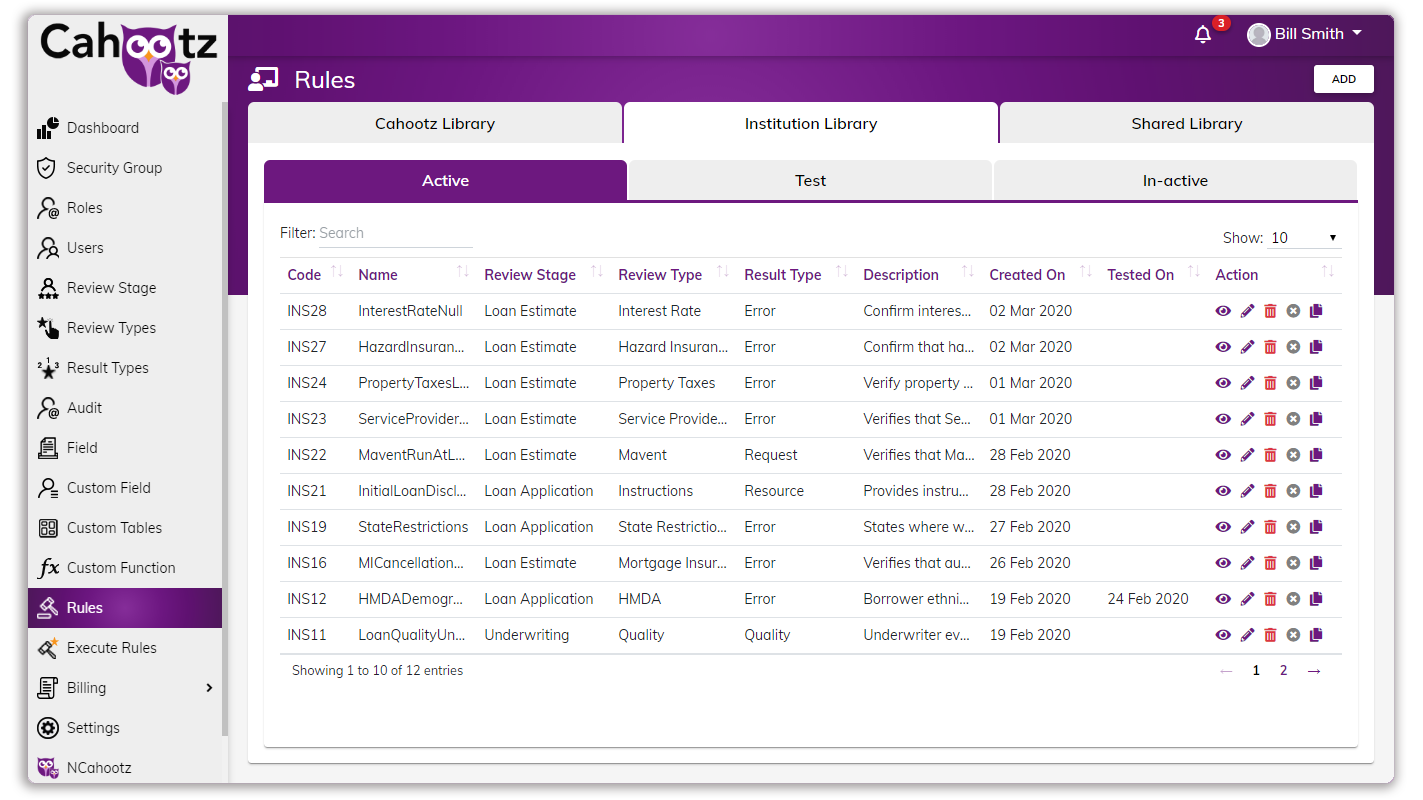The image size is (1423, 800).
Task: Go to pagination page 2
Action: tap(1283, 671)
